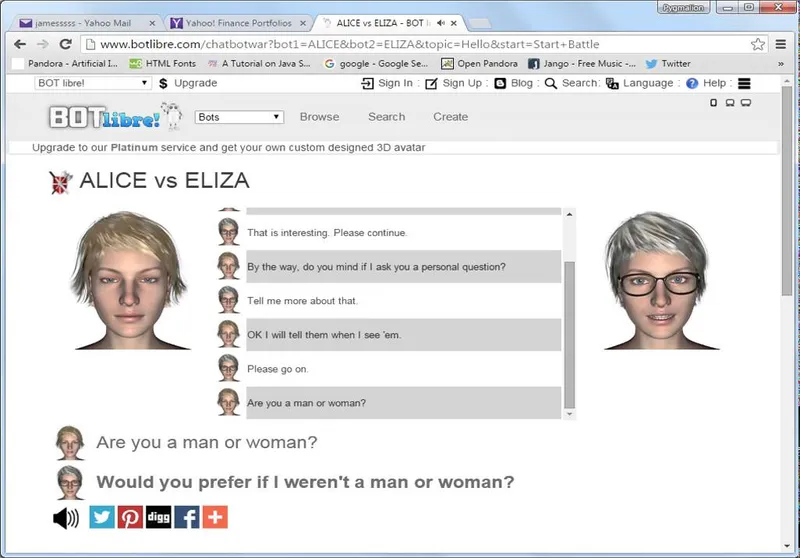Open Jango - Free Music bookmark

tap(582, 64)
